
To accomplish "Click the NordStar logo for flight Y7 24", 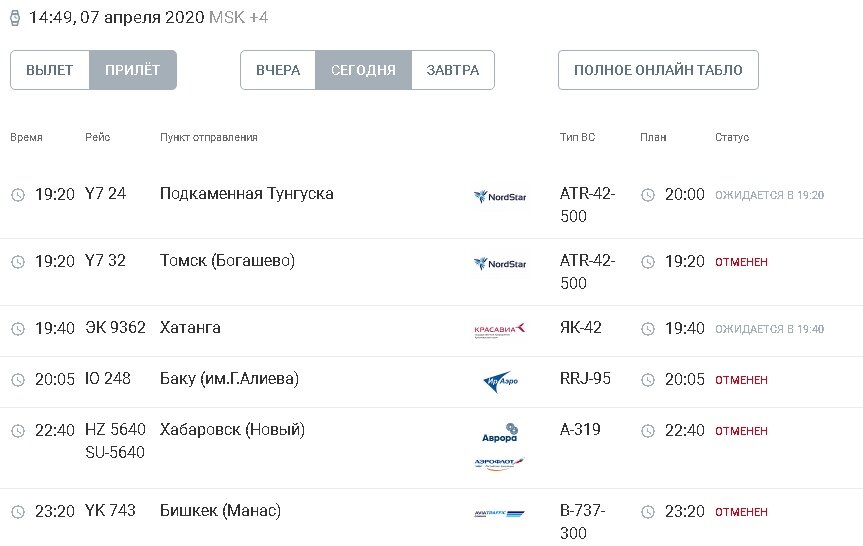I will (499, 196).
